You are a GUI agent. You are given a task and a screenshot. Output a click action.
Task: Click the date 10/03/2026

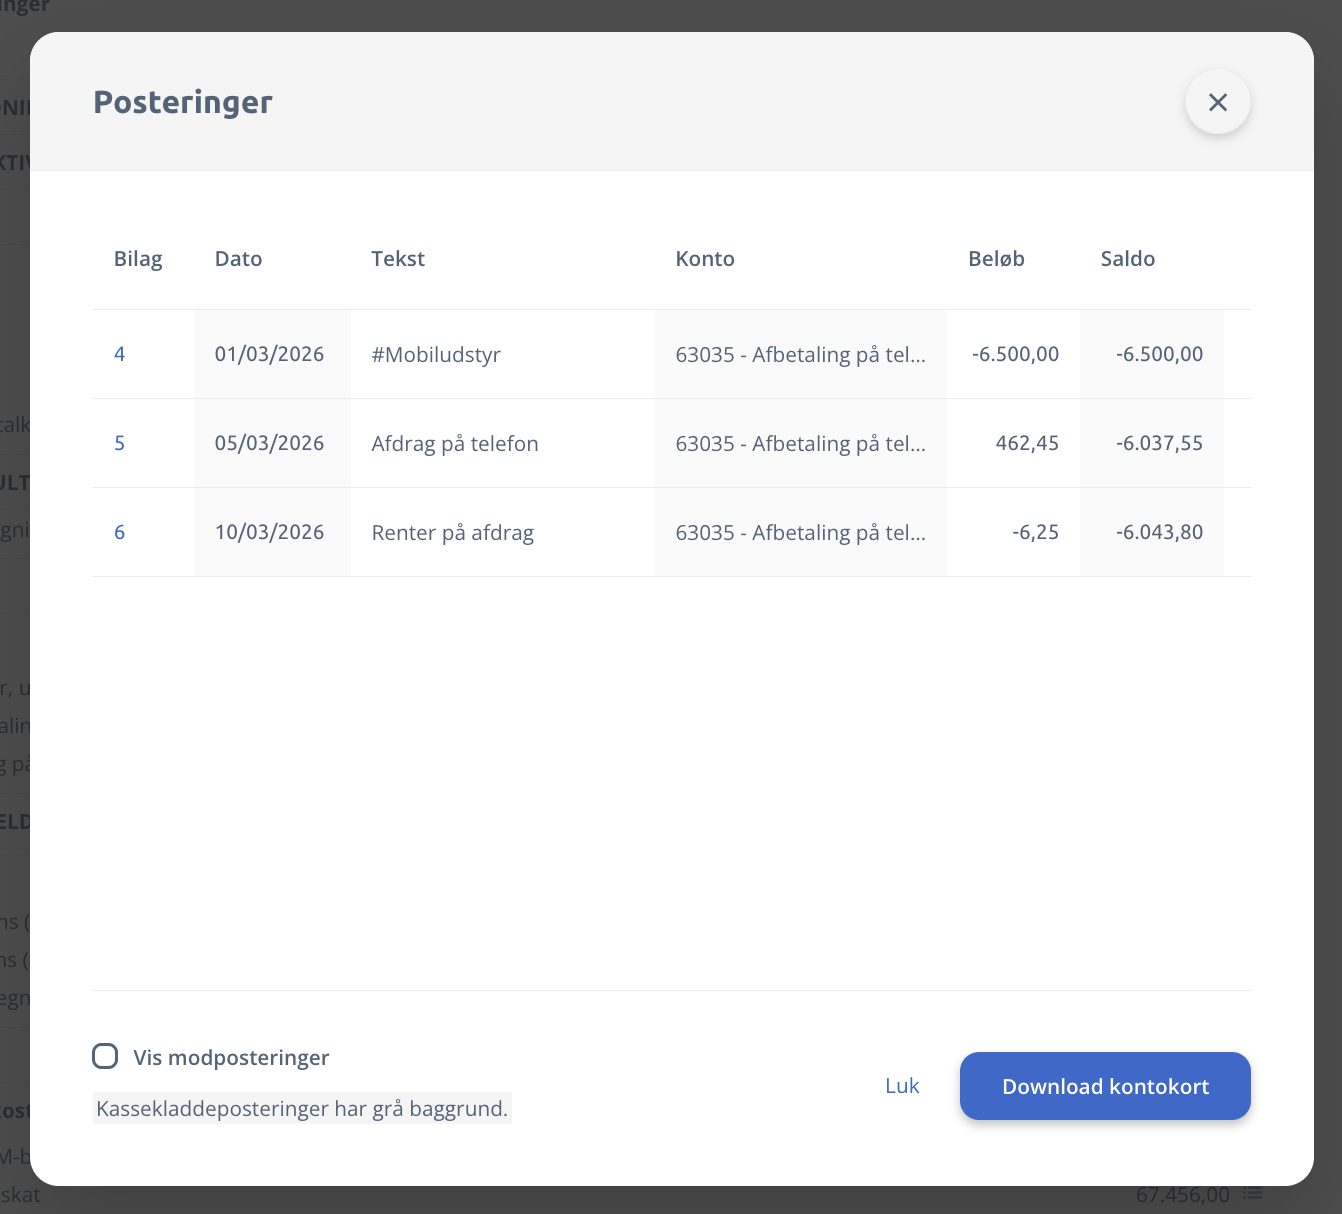tap(269, 532)
